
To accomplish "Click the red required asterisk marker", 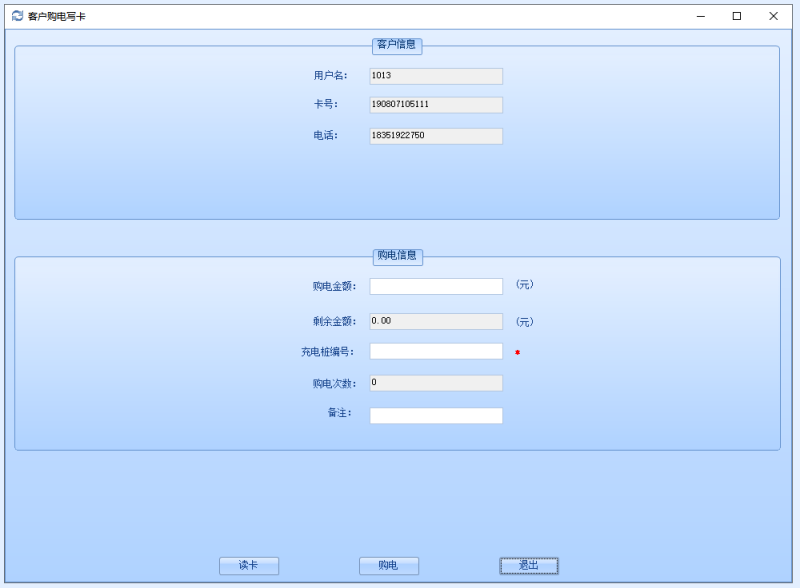I will click(x=517, y=353).
